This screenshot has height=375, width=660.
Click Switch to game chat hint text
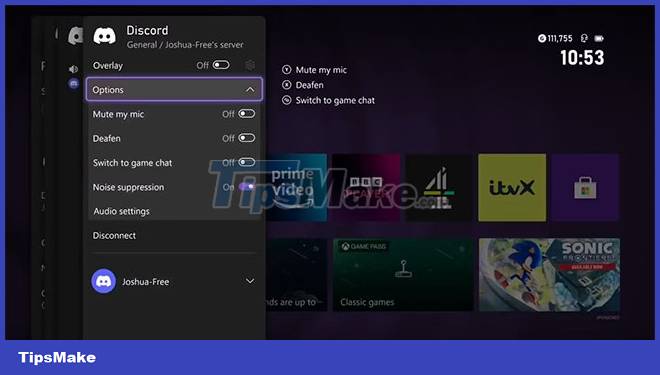335,101
